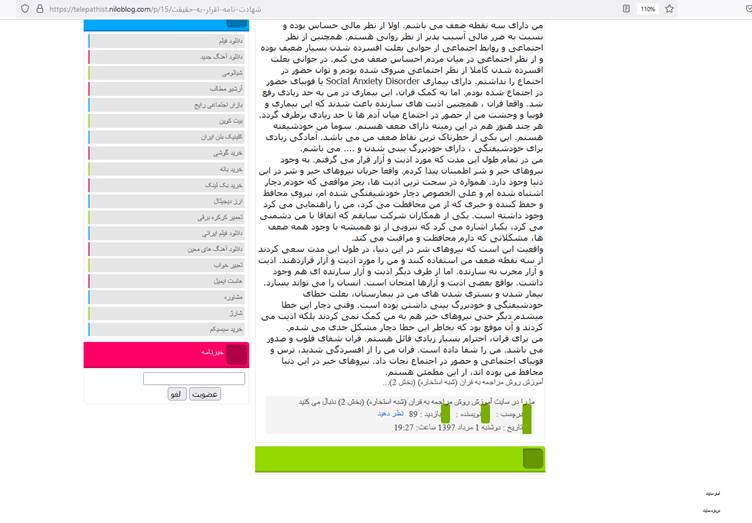Image resolution: width=752 pixels, height=523 pixels.
Task: Open sidebar link دانلود فیلم
Action: (x=166, y=41)
